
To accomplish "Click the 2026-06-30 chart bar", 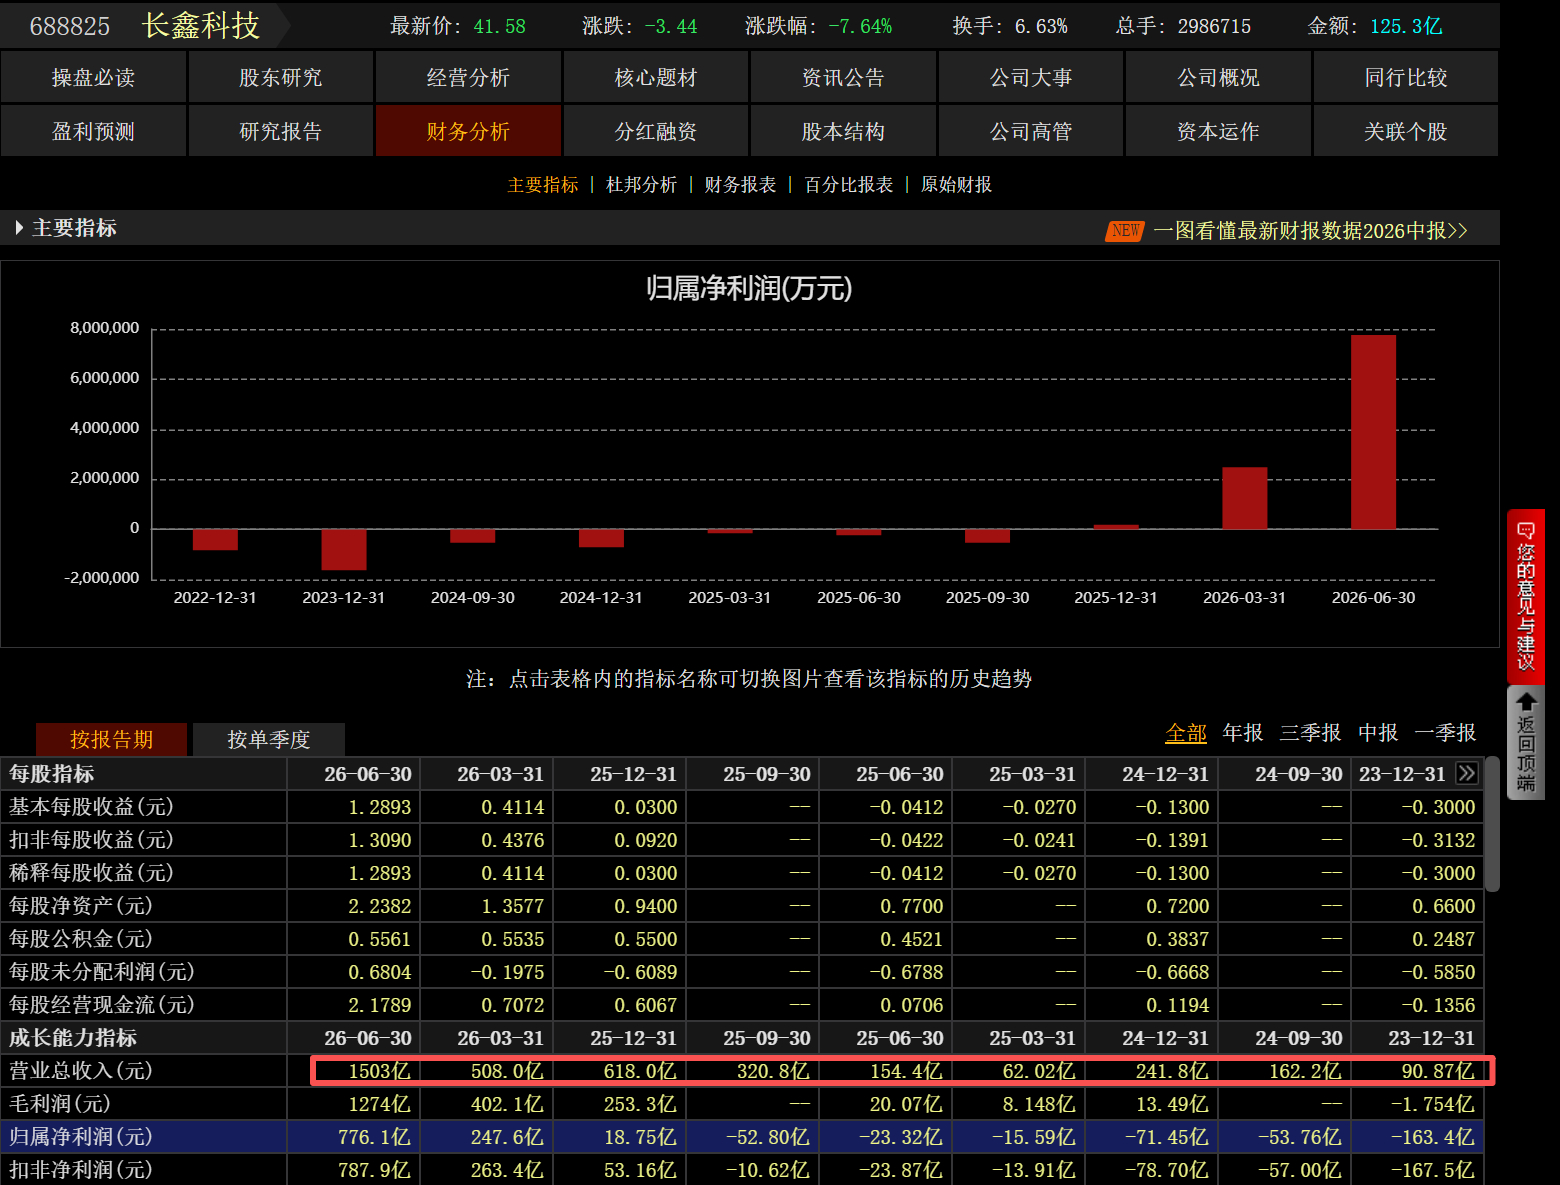I will pos(1373,432).
